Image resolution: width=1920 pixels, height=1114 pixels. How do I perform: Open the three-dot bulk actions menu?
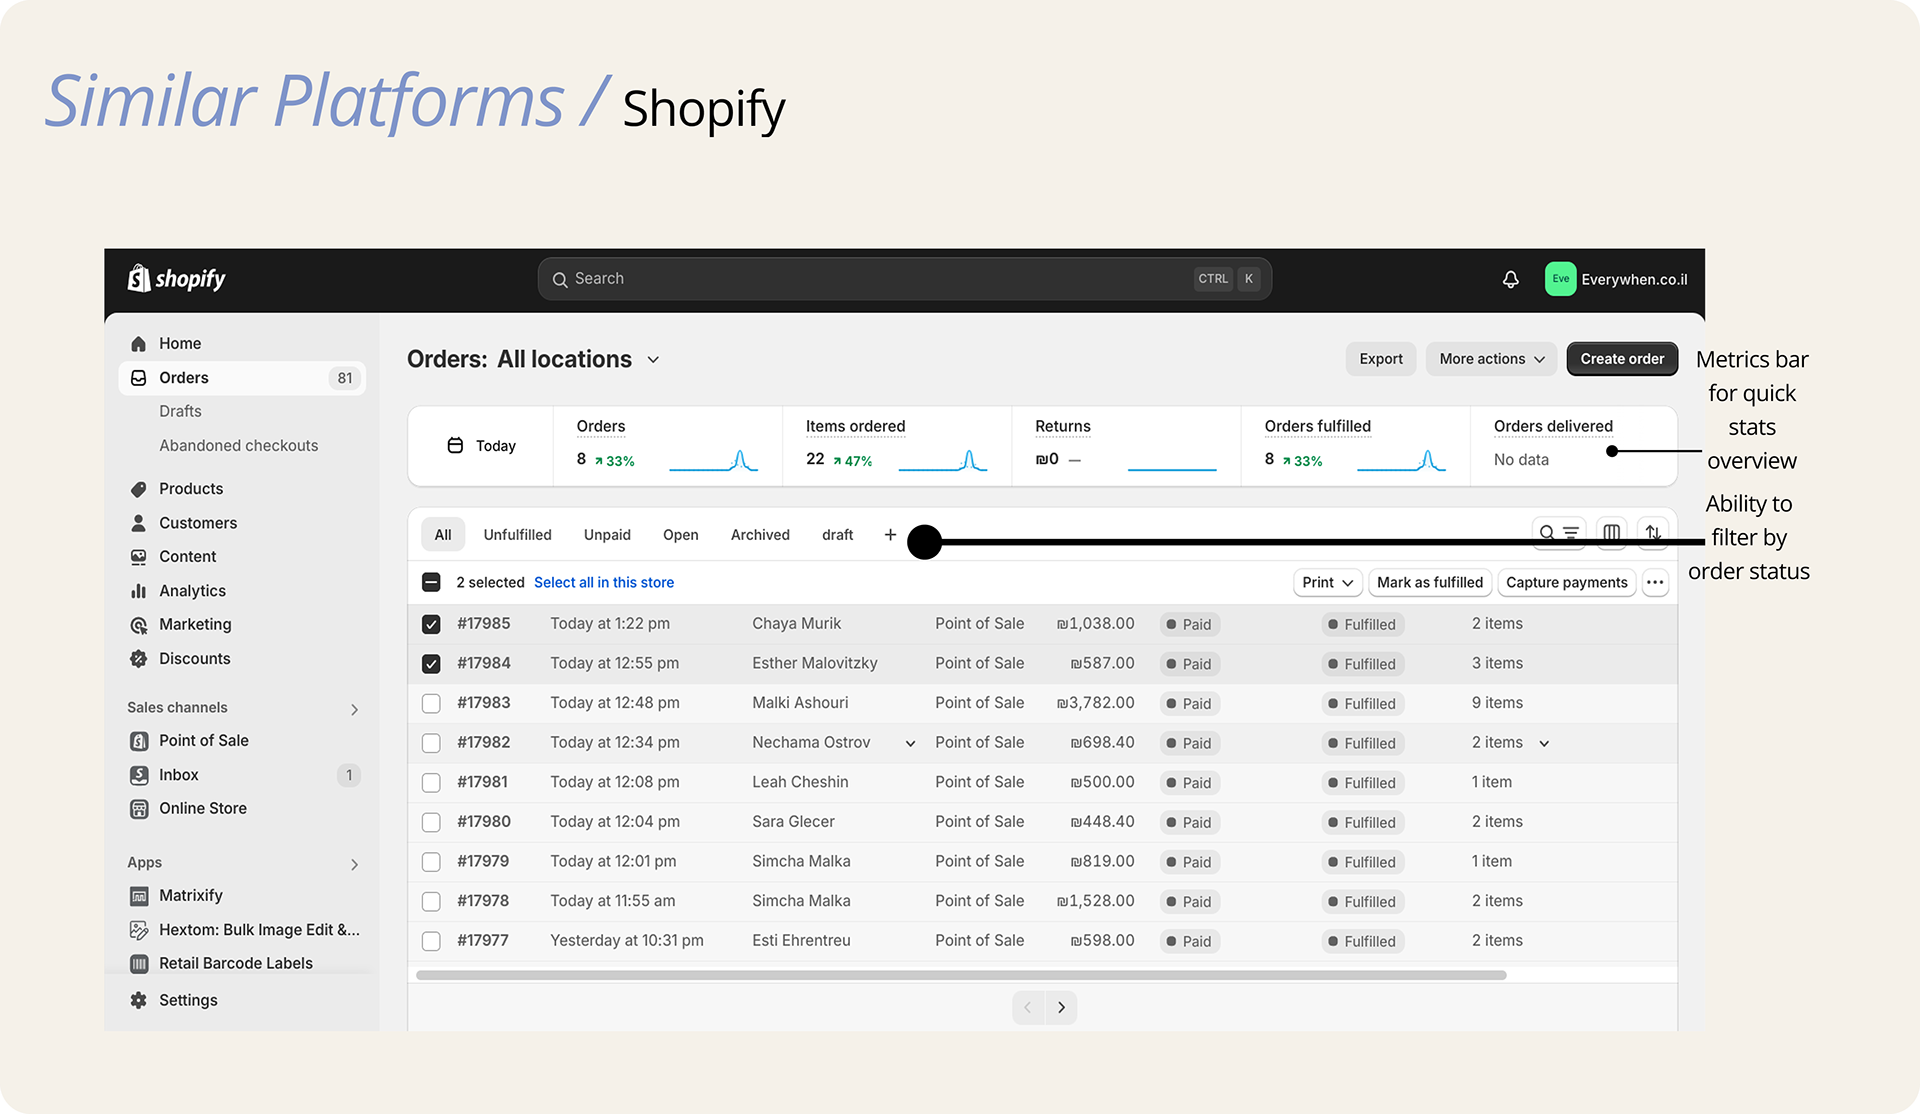point(1655,583)
